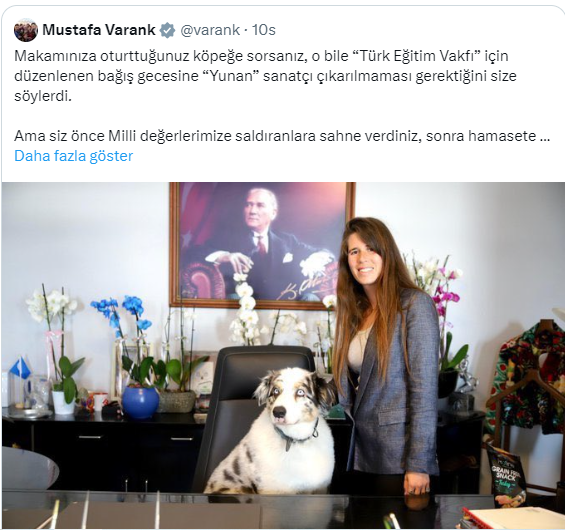
Task: Click the round blue flower pot
Action: coord(140,402)
